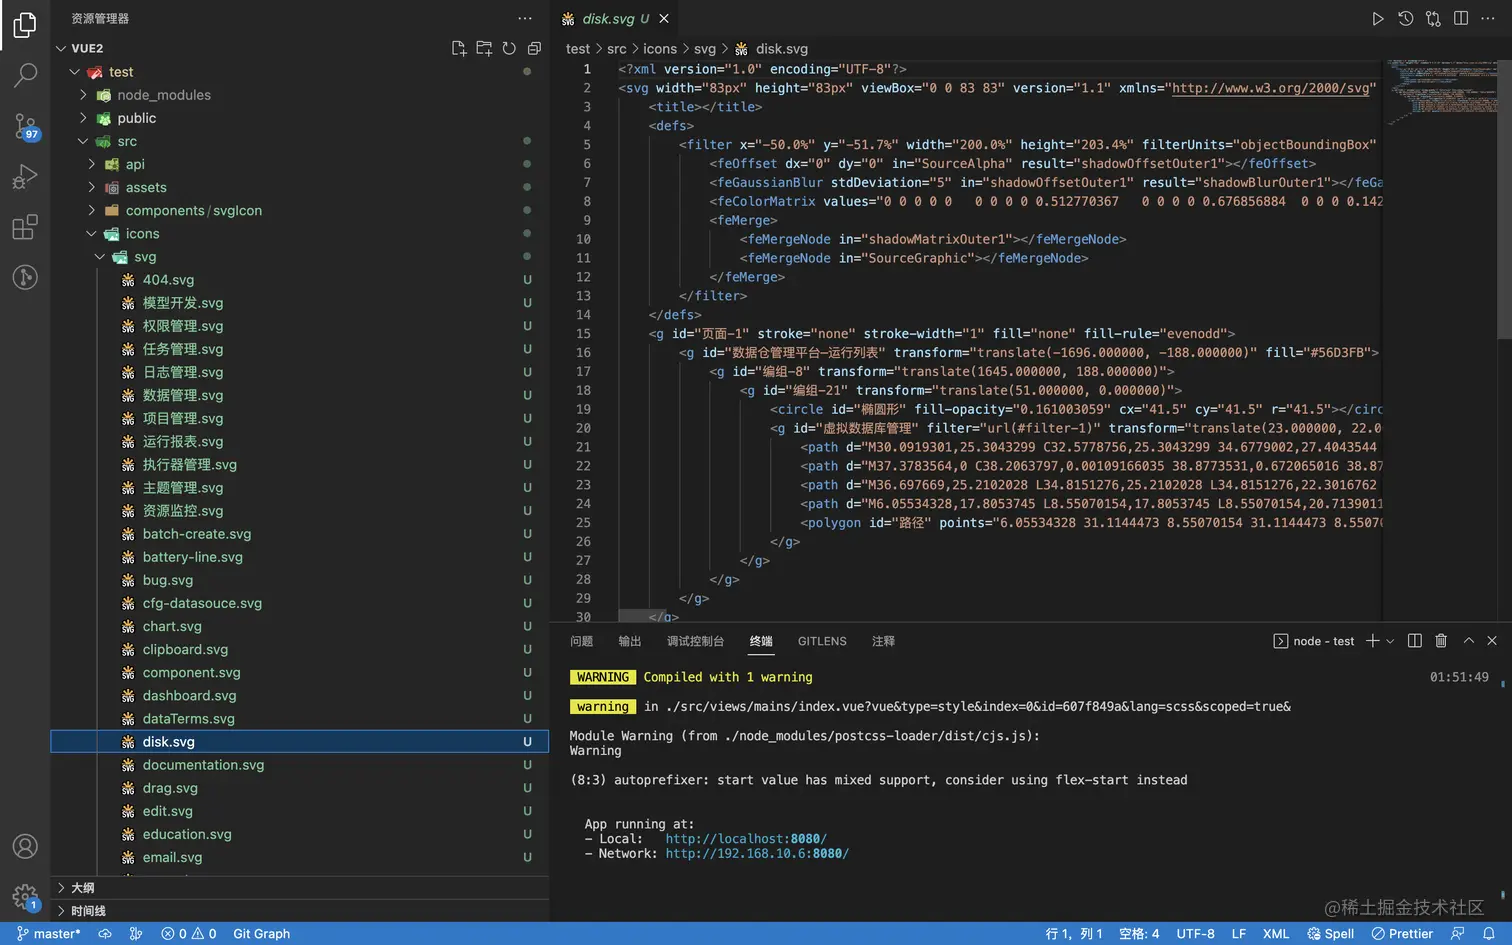
Task: Open the new terminal launch profile dropdown
Action: click(1390, 641)
